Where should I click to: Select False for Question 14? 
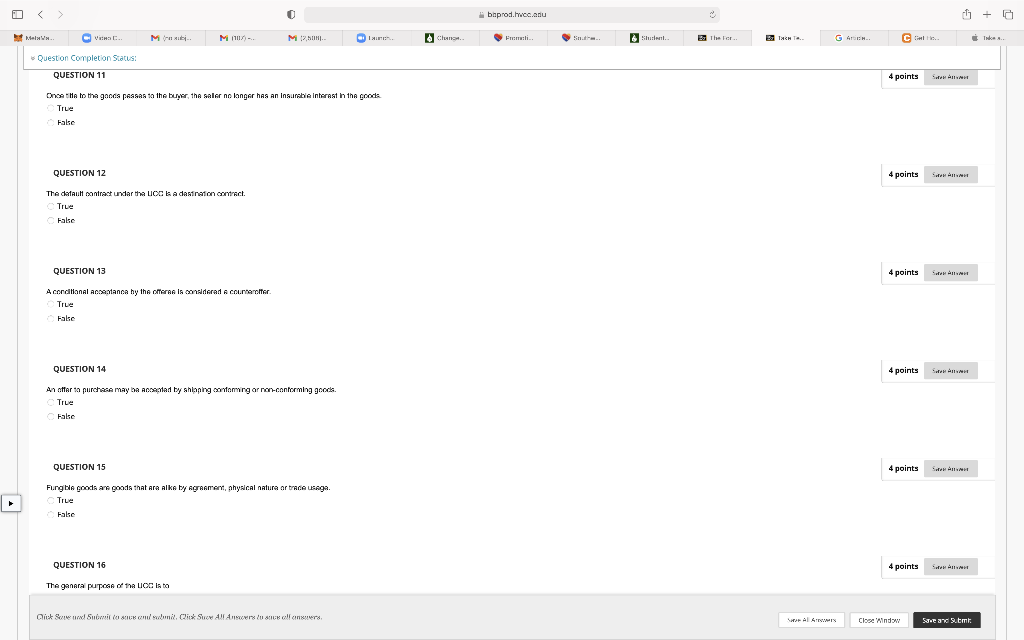point(50,417)
